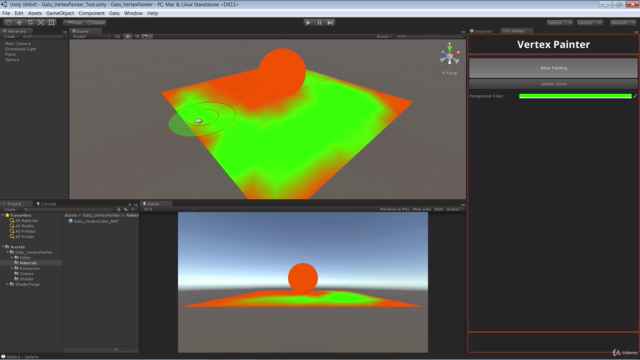Open Hierarchy Create dropdown

(11, 36)
